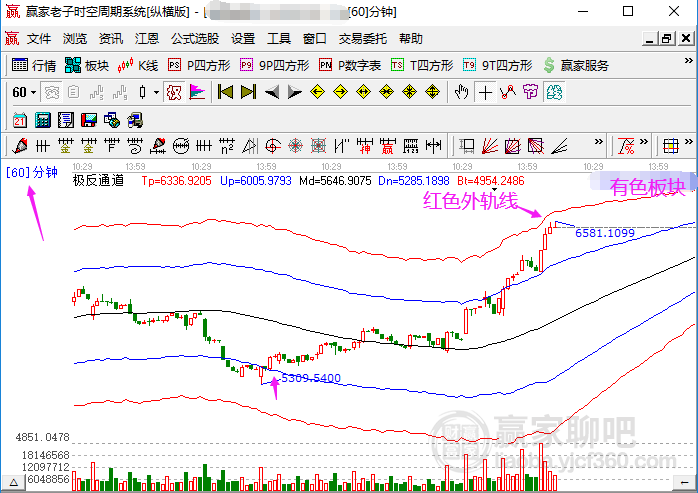Step the chart backward with black left arrow
This screenshot has width=698, height=493.
[x=272, y=92]
